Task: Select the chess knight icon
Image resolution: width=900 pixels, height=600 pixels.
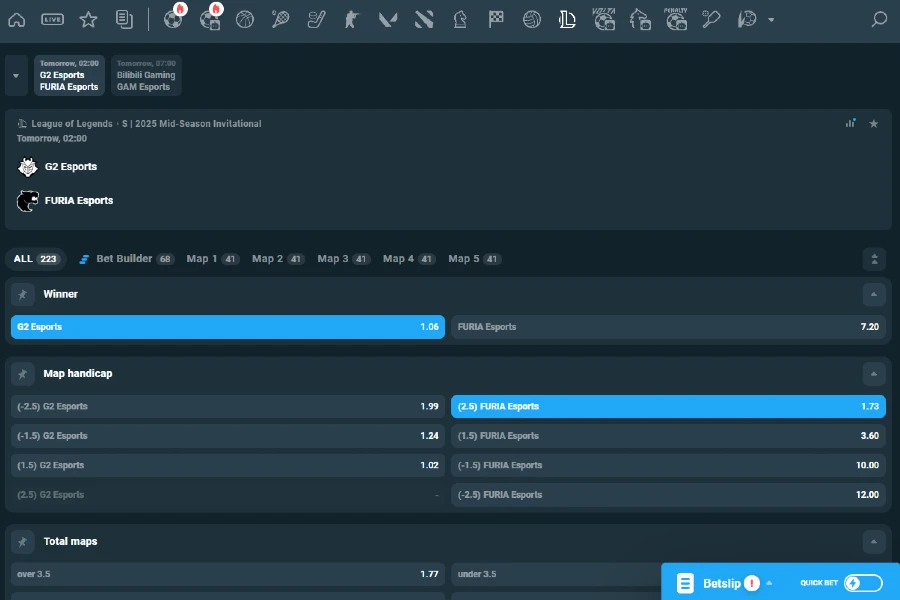Action: 460,18
